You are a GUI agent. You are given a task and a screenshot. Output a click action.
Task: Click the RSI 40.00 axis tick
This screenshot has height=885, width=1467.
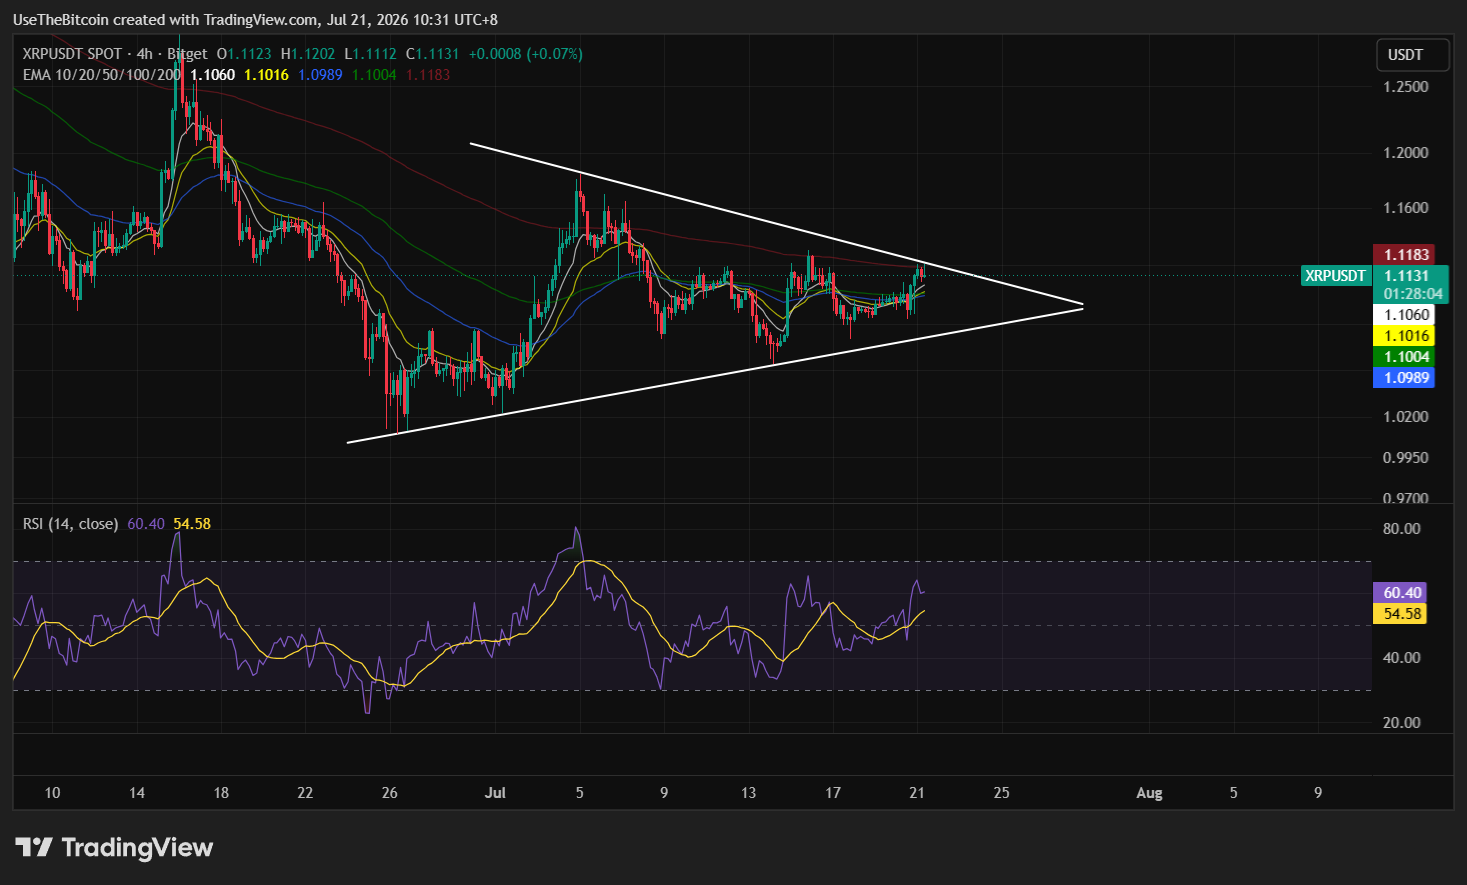point(1401,658)
